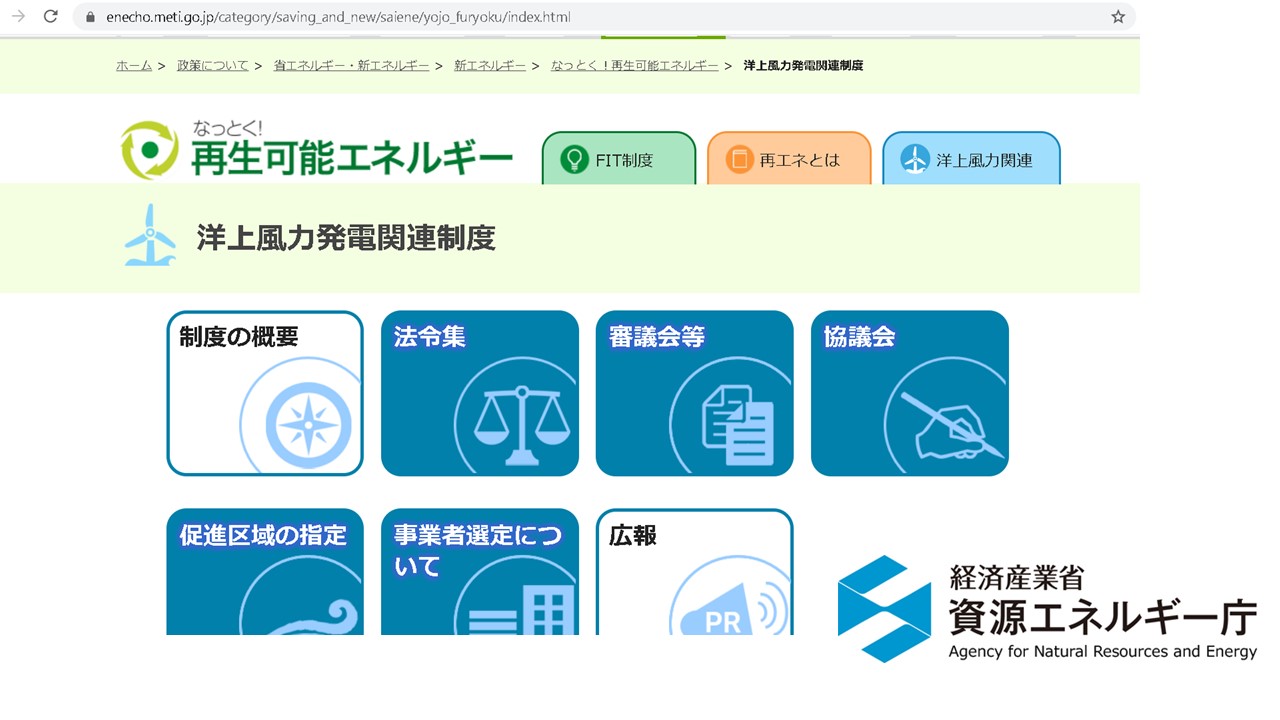This screenshot has width=1280, height=720.
Task: Open 省エネルギー・新エネルギー breadcrumb link
Action: [351, 65]
